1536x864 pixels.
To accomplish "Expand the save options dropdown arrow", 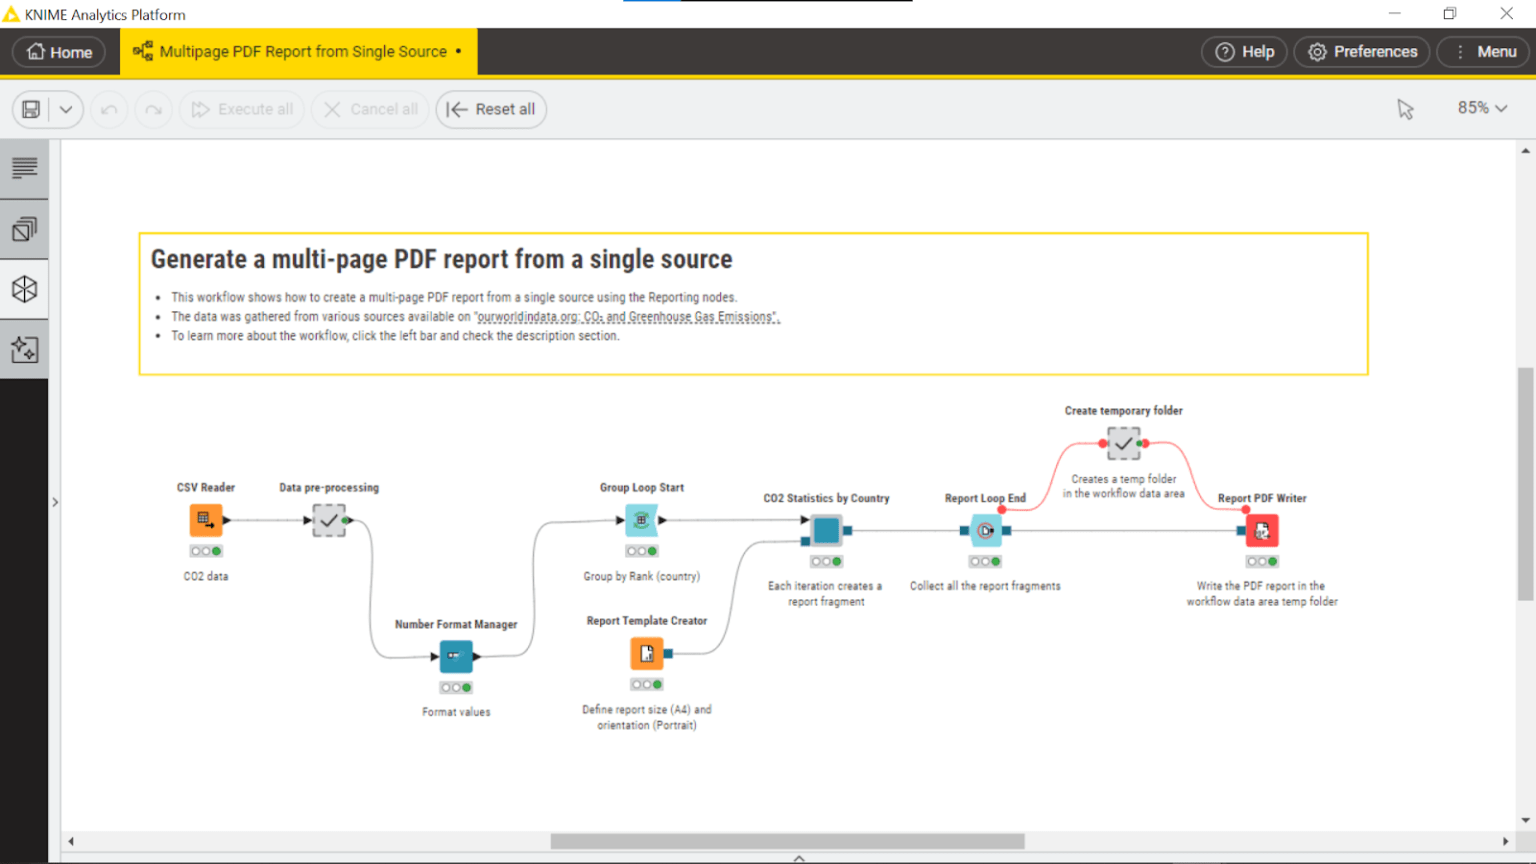I will [x=66, y=109].
